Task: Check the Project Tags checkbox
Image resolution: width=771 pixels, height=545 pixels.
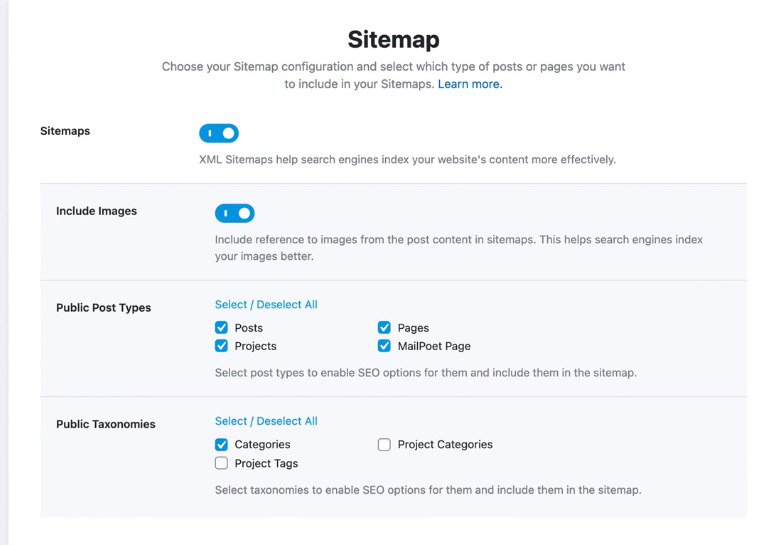Action: tap(221, 463)
